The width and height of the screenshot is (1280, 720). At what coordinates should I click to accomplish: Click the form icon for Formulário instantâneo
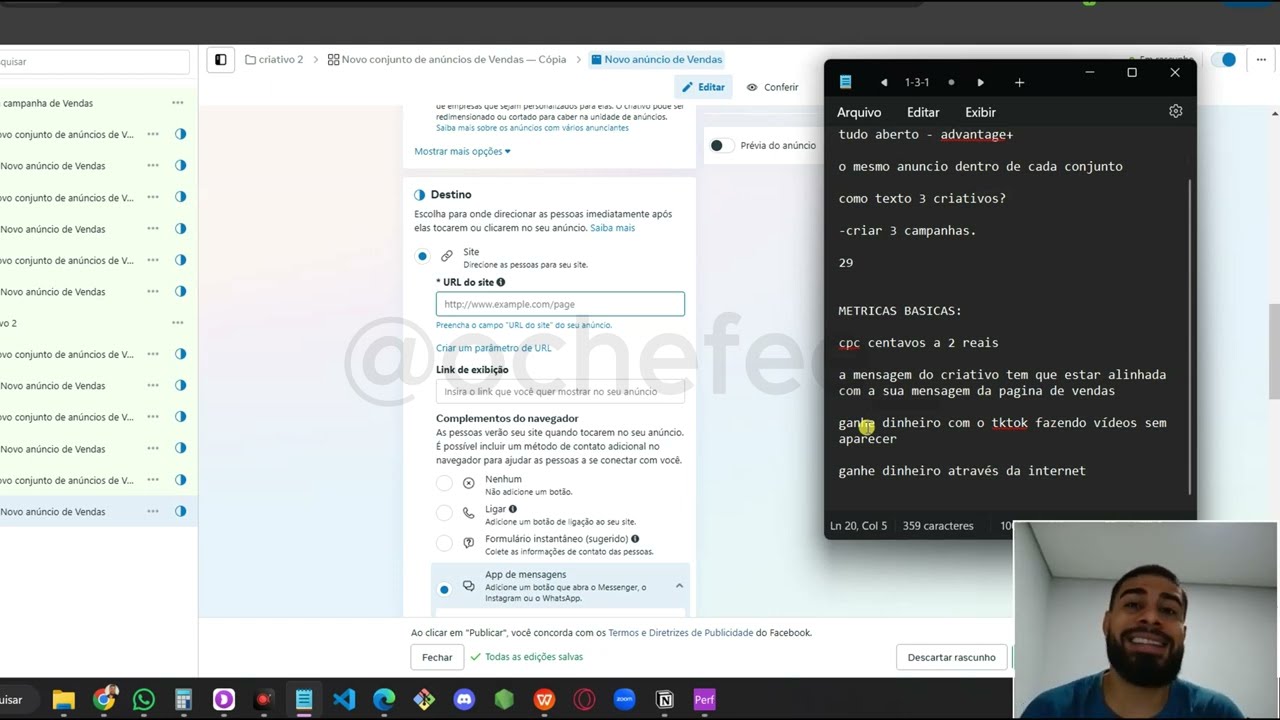point(468,543)
